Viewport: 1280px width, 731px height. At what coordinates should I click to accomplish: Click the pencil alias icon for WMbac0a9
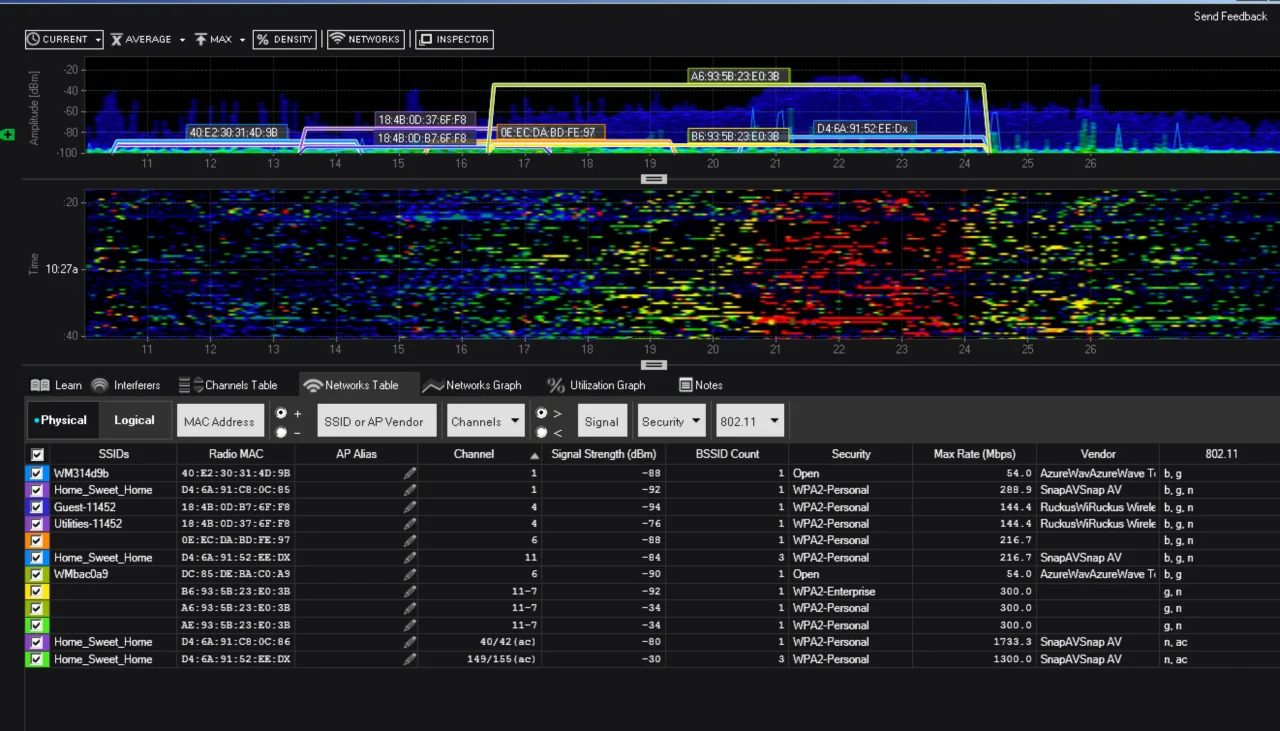point(409,575)
